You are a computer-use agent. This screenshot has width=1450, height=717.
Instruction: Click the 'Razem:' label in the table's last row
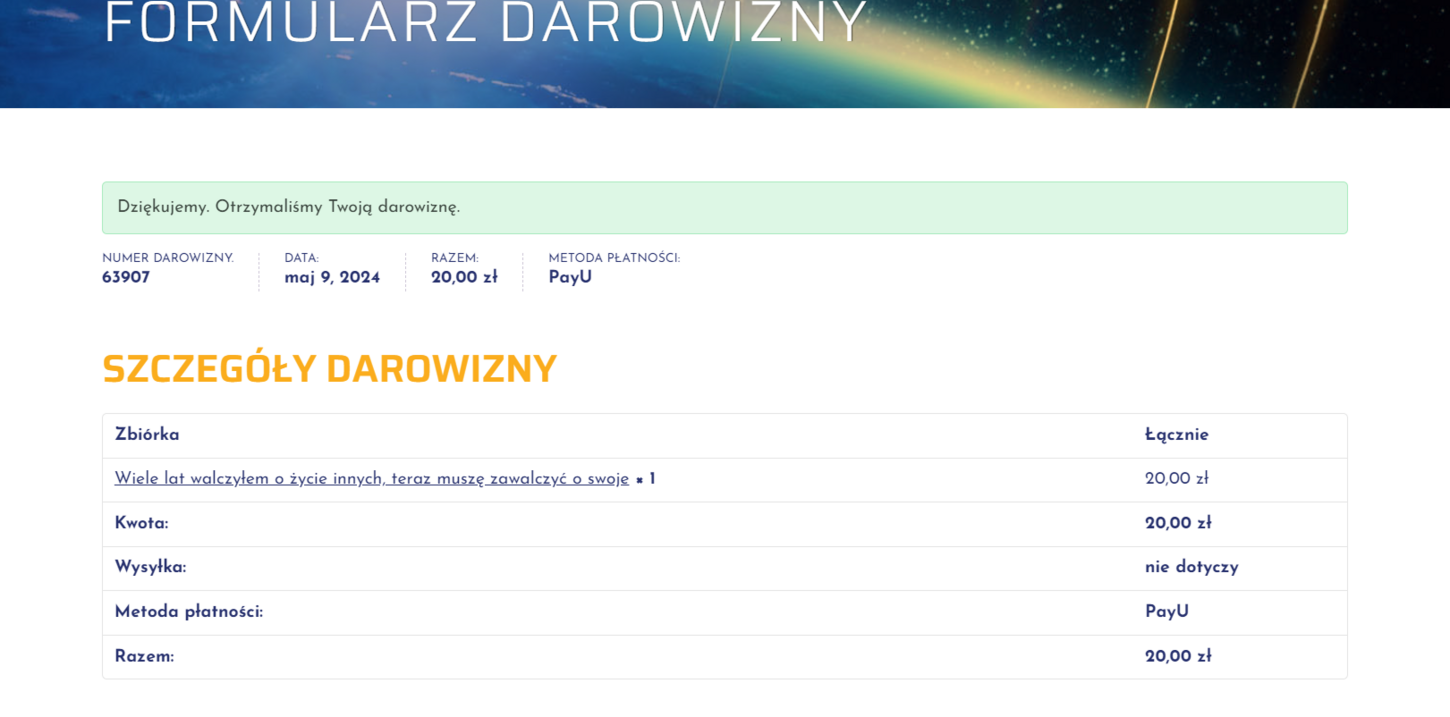coord(144,657)
